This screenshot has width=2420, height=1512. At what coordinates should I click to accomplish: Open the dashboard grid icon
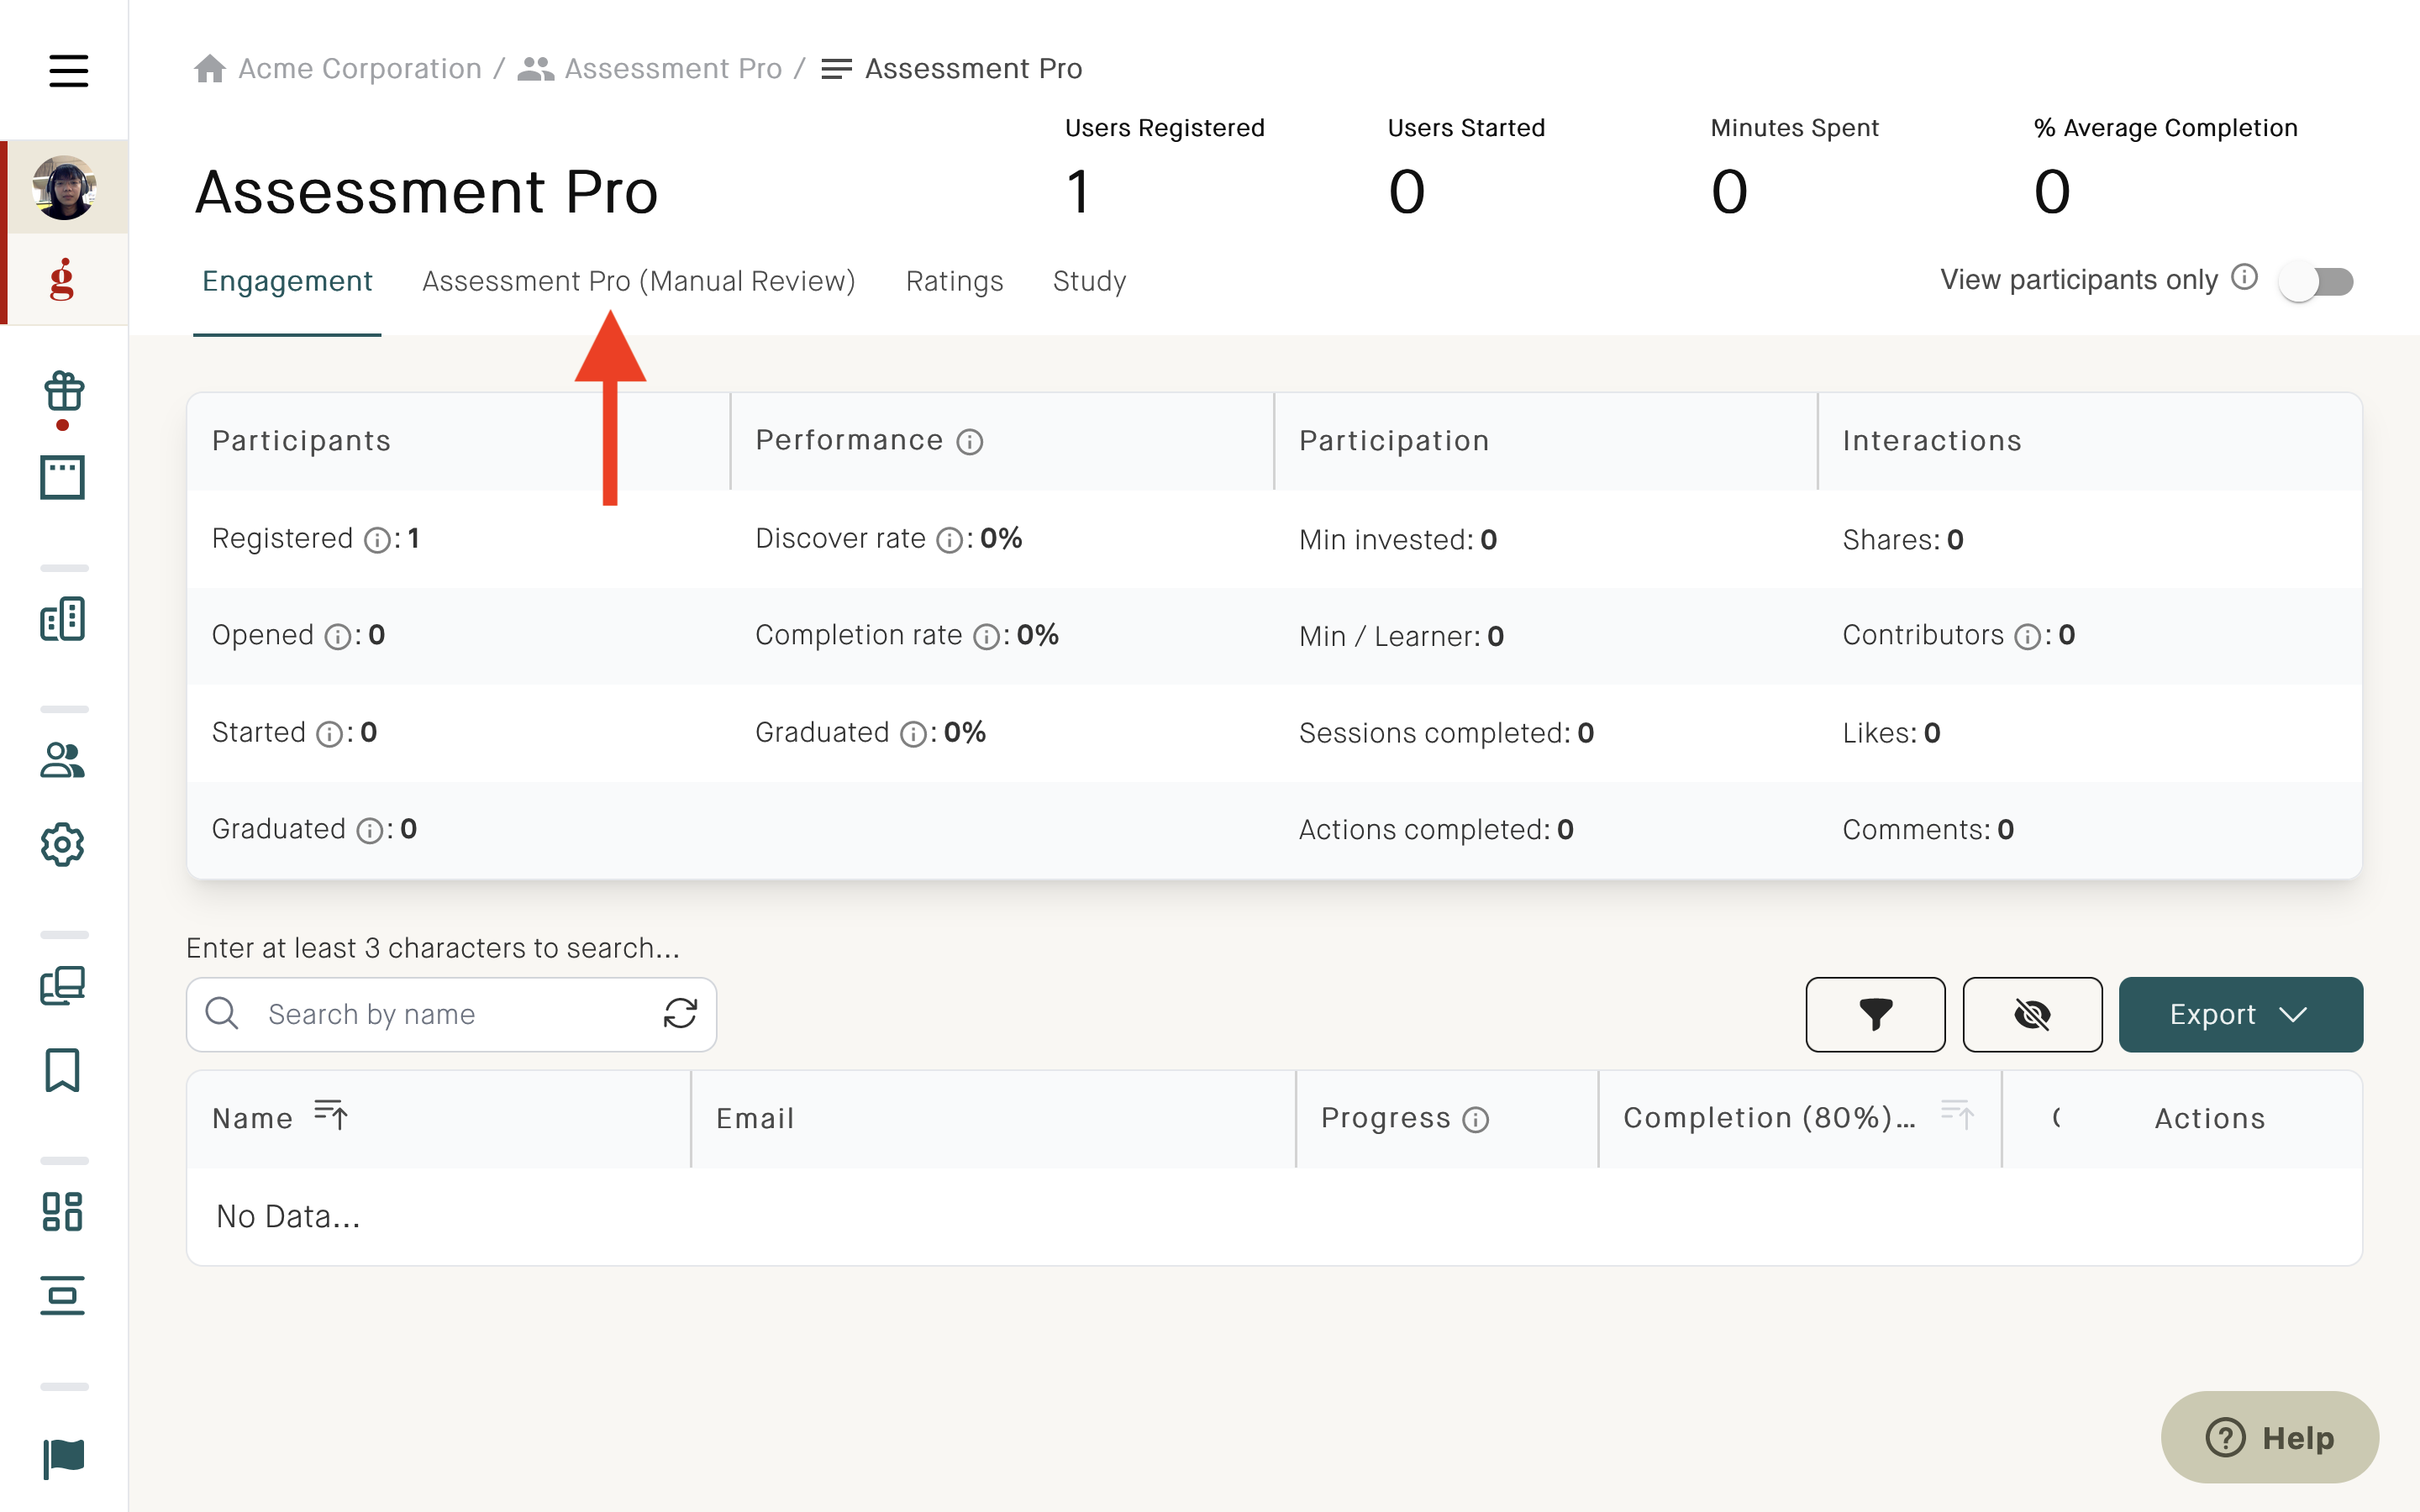point(63,1213)
